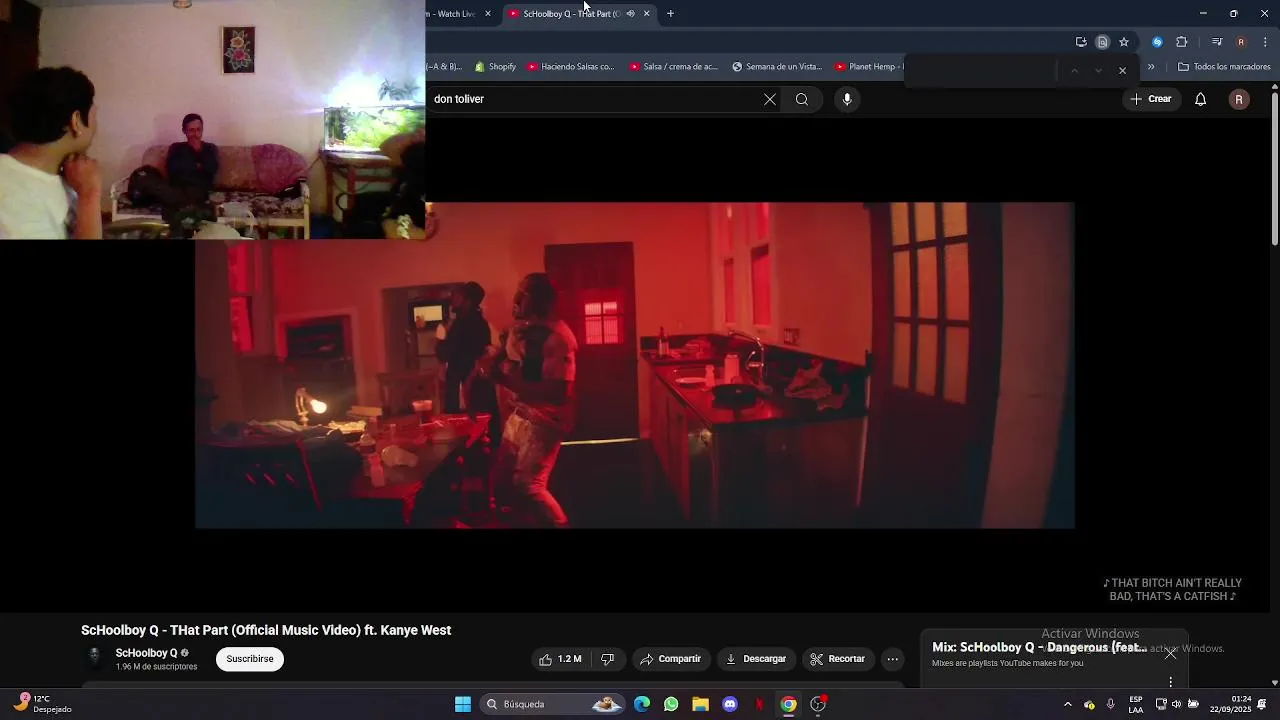Open the Salsa / crema bookmark
Screen dimensions: 1280x720
click(x=674, y=67)
